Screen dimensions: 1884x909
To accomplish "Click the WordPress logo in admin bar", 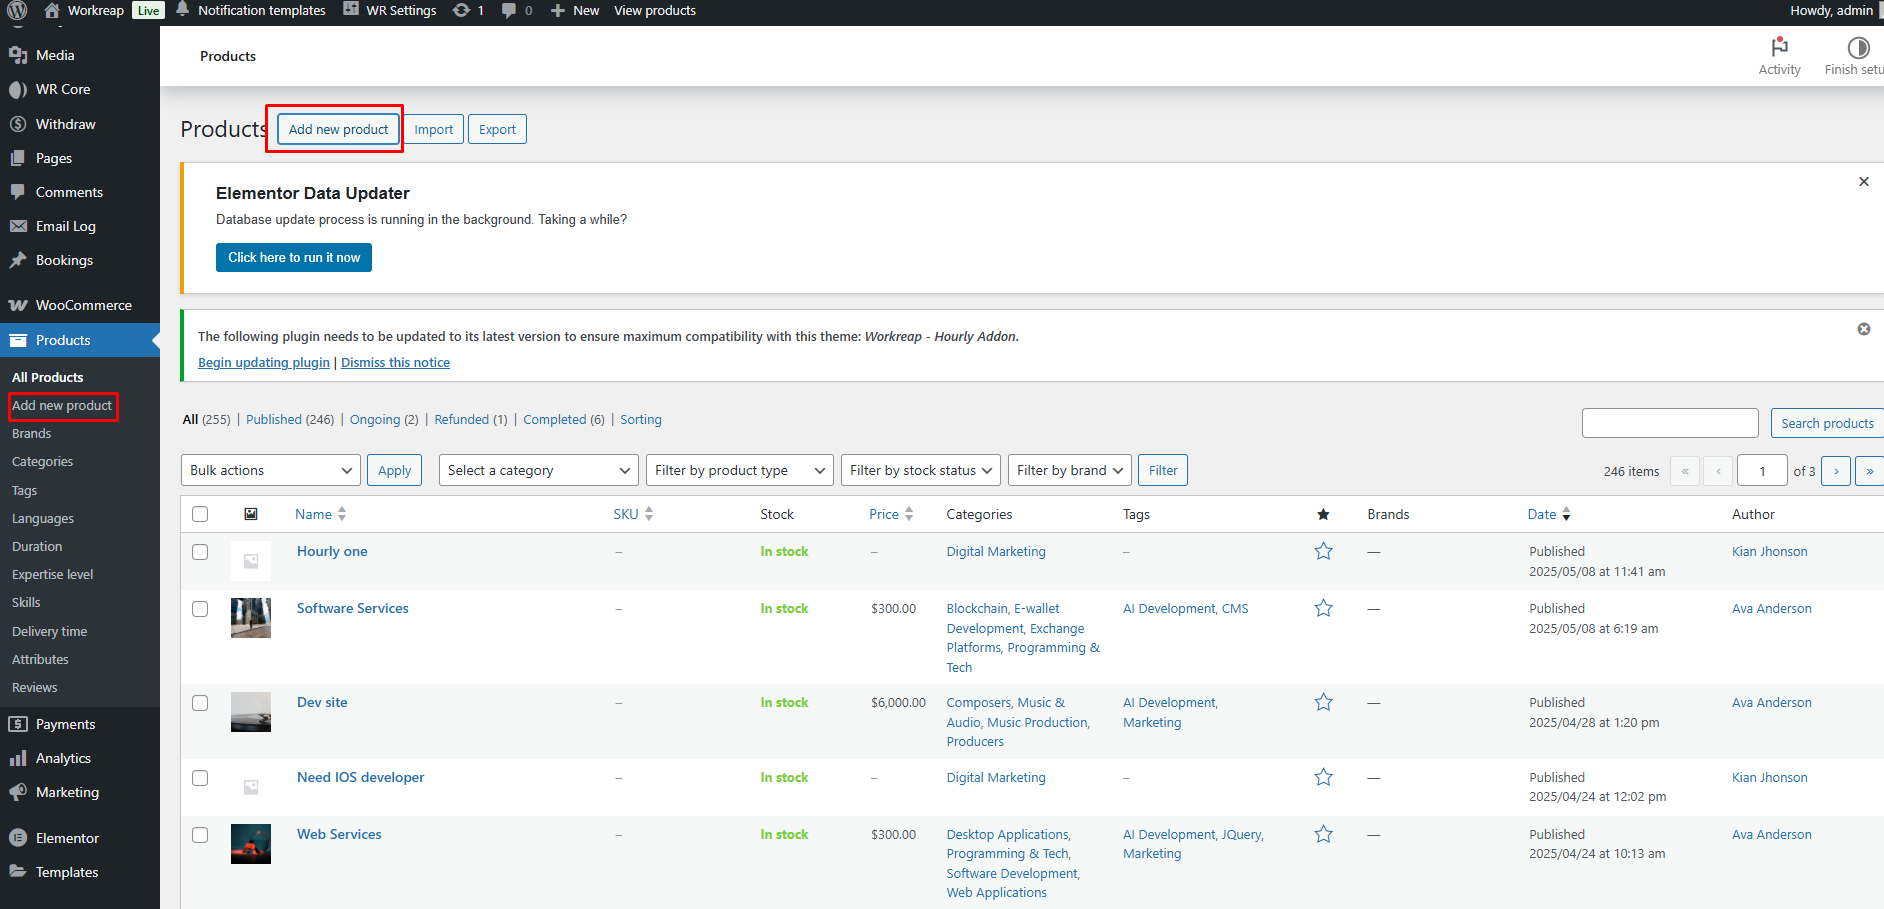I will 17,10.
